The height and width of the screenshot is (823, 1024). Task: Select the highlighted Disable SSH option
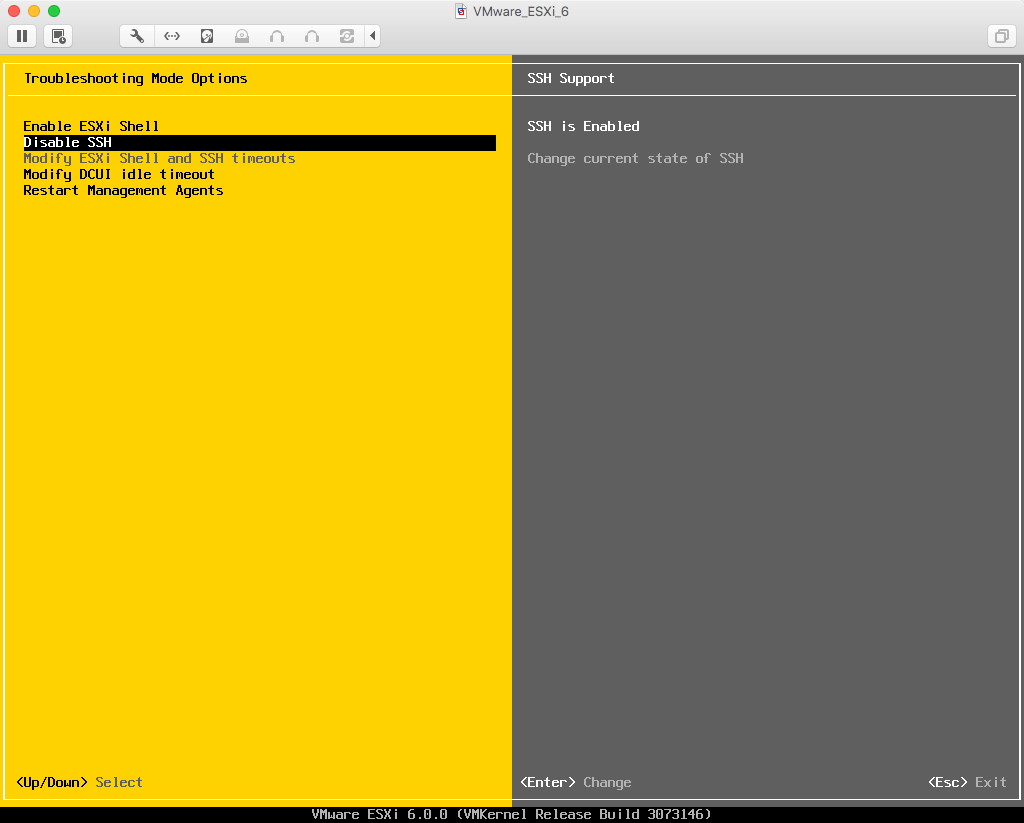point(67,142)
